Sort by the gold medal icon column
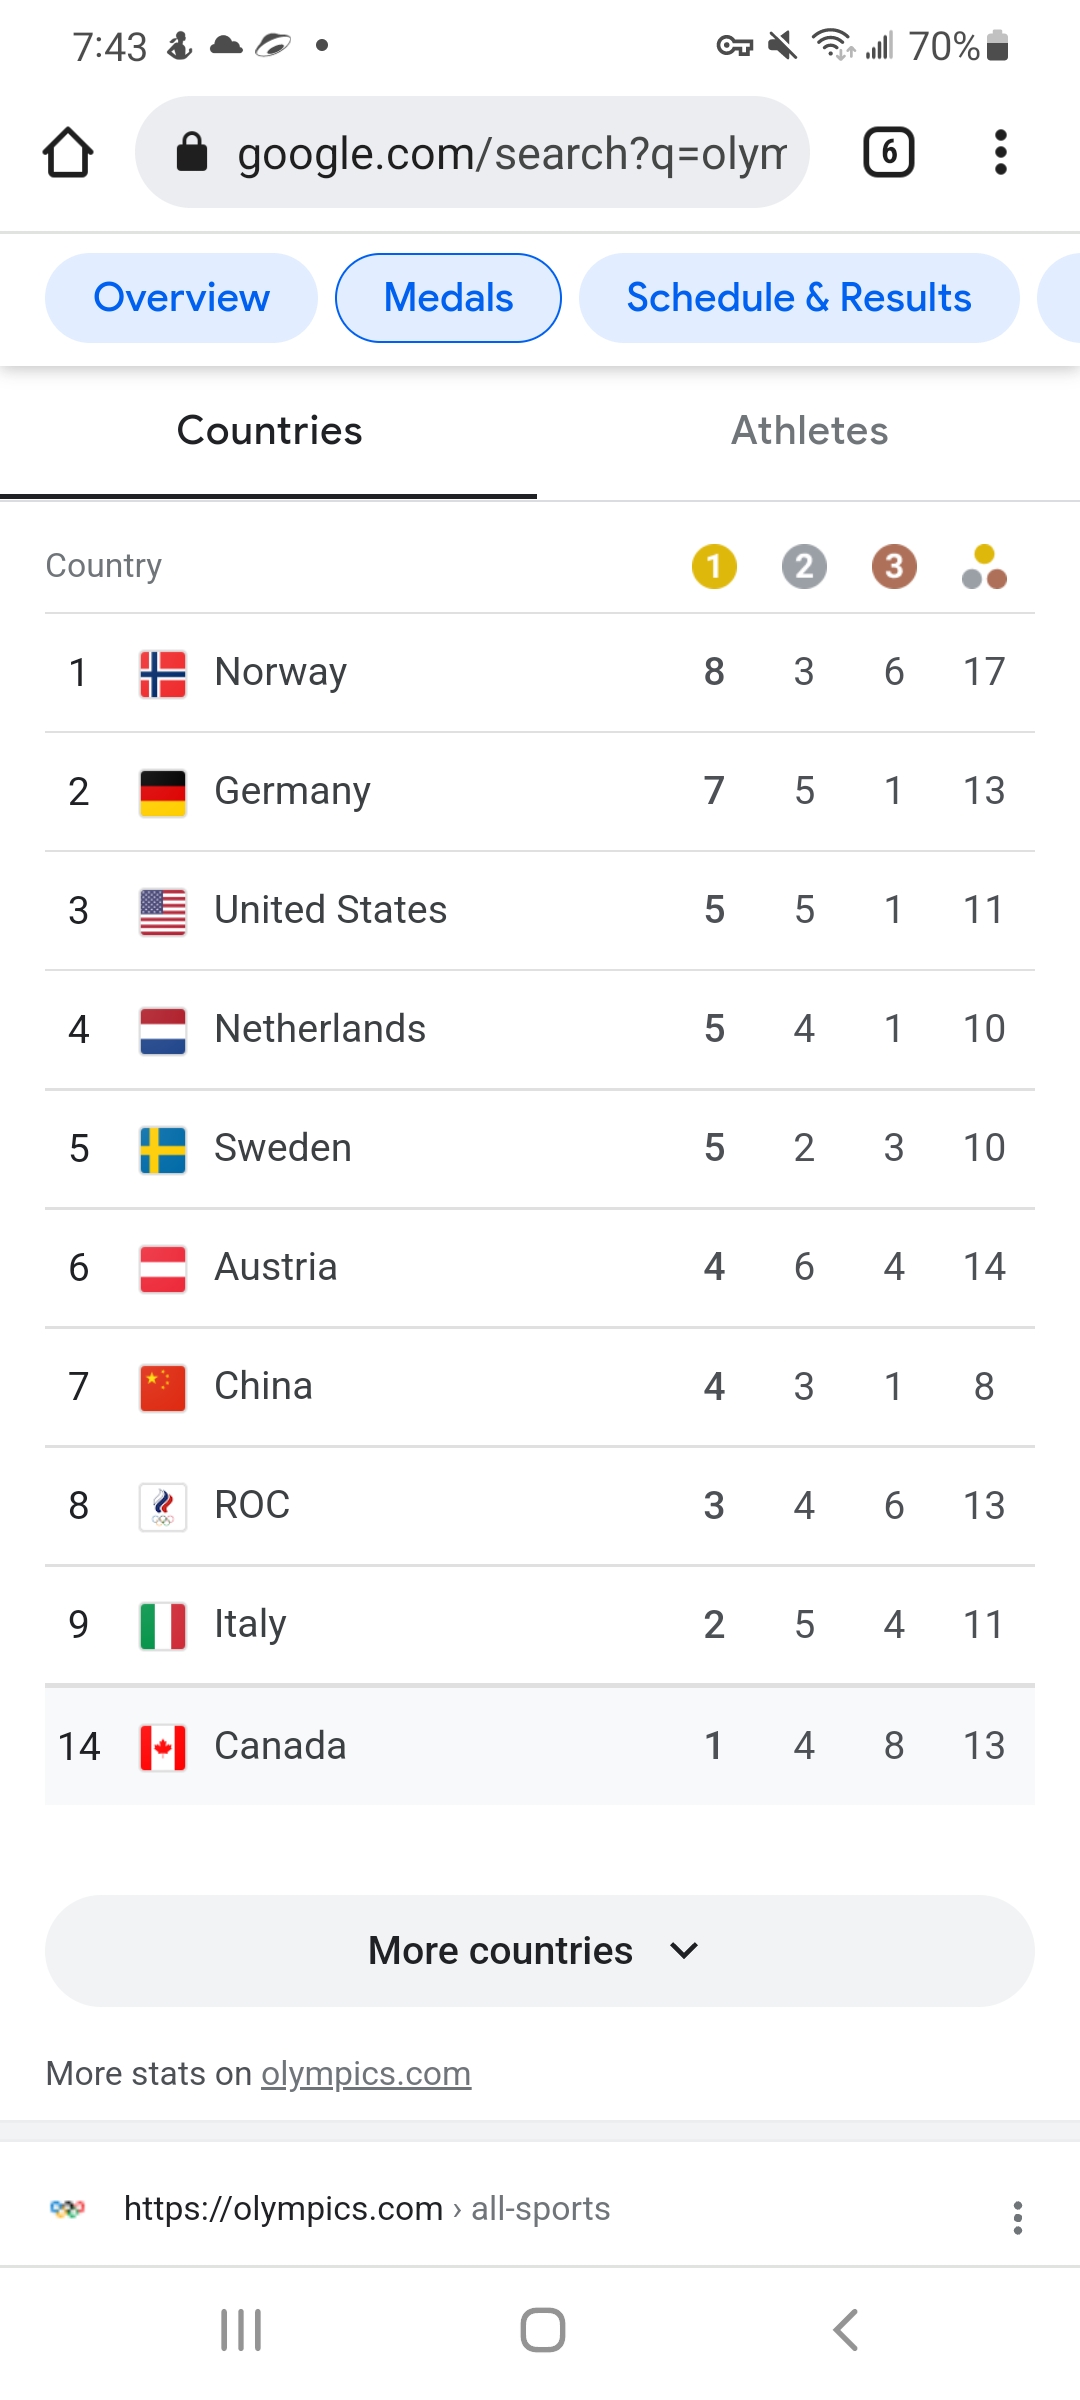Image resolution: width=1080 pixels, height=2400 pixels. pyautogui.click(x=714, y=566)
